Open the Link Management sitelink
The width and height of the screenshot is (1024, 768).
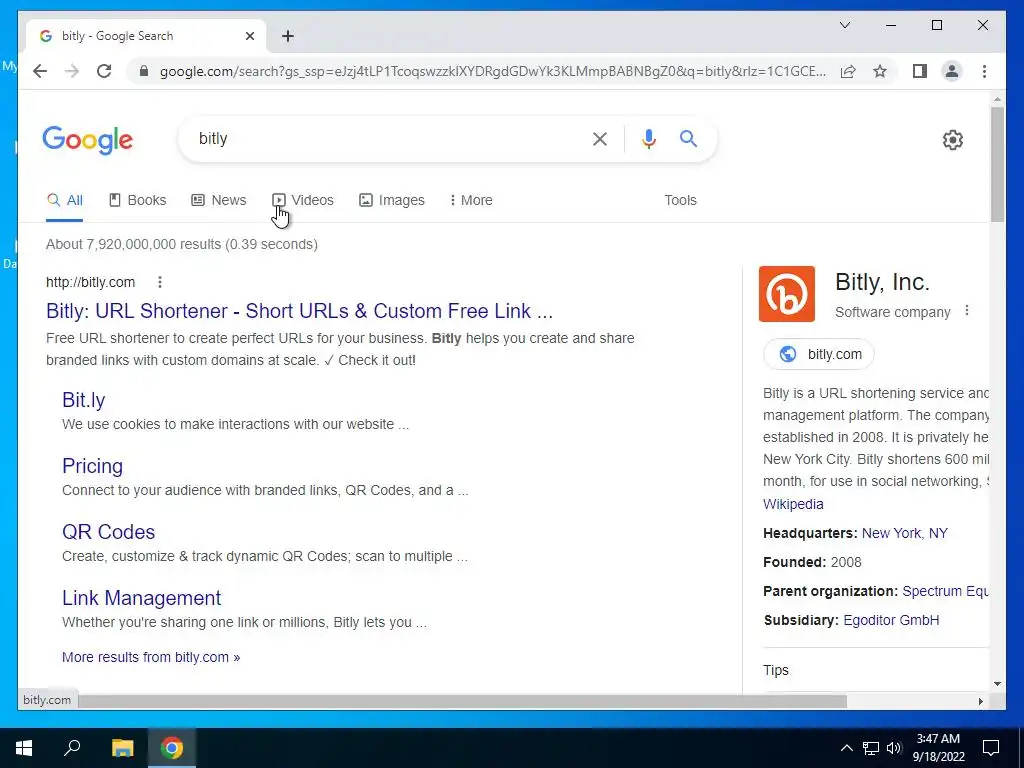tap(142, 598)
